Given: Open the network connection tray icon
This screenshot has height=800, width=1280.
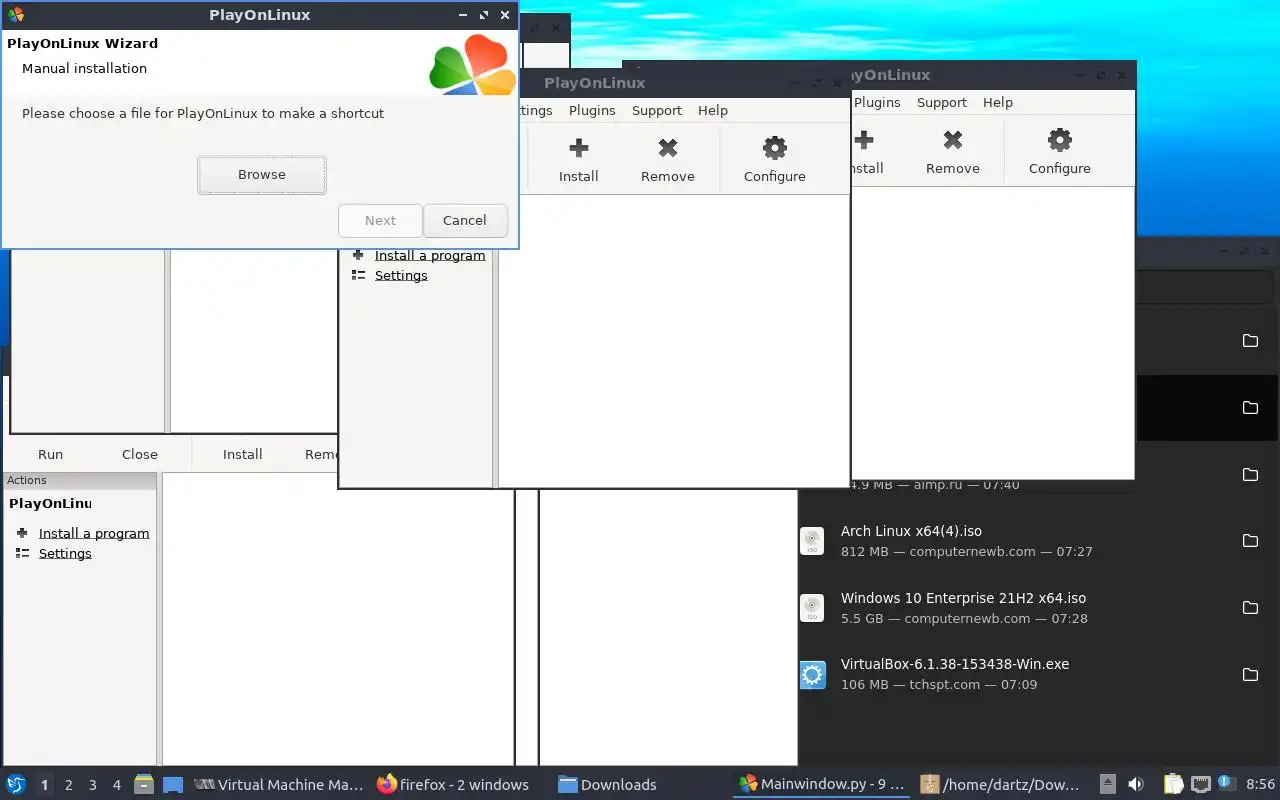Looking at the screenshot, I should pyautogui.click(x=1200, y=785).
